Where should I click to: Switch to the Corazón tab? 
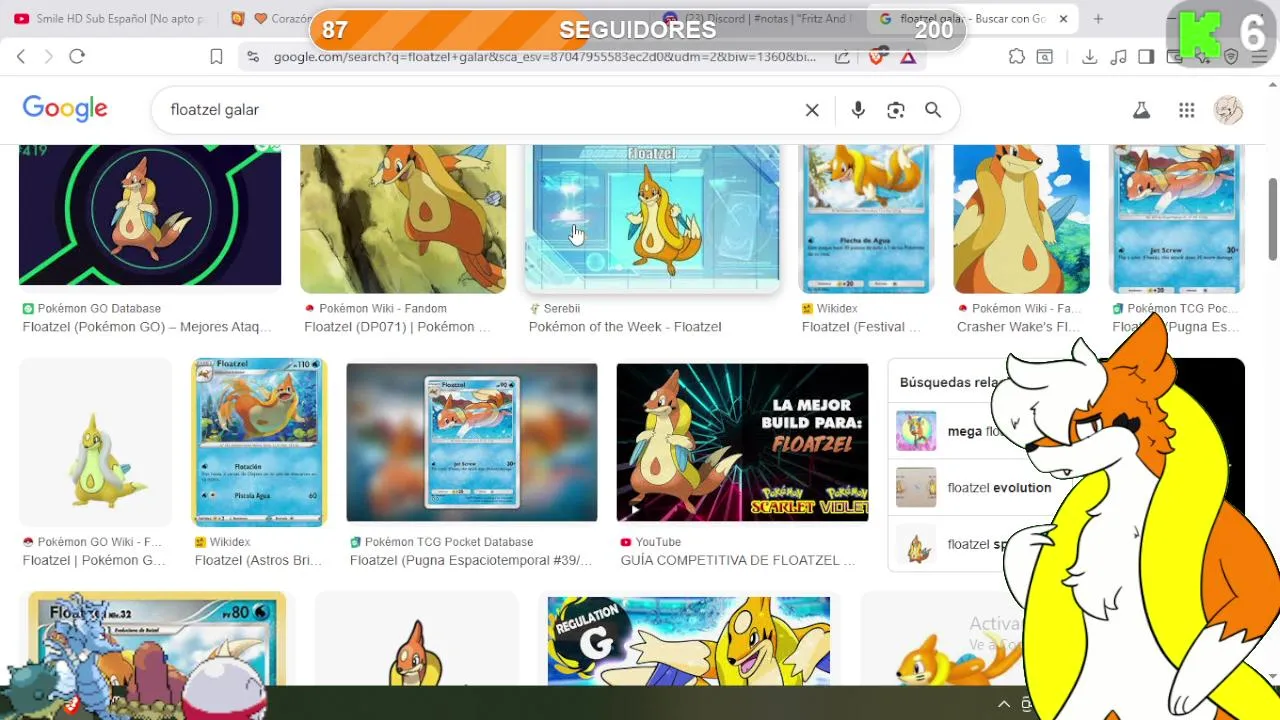click(270, 19)
